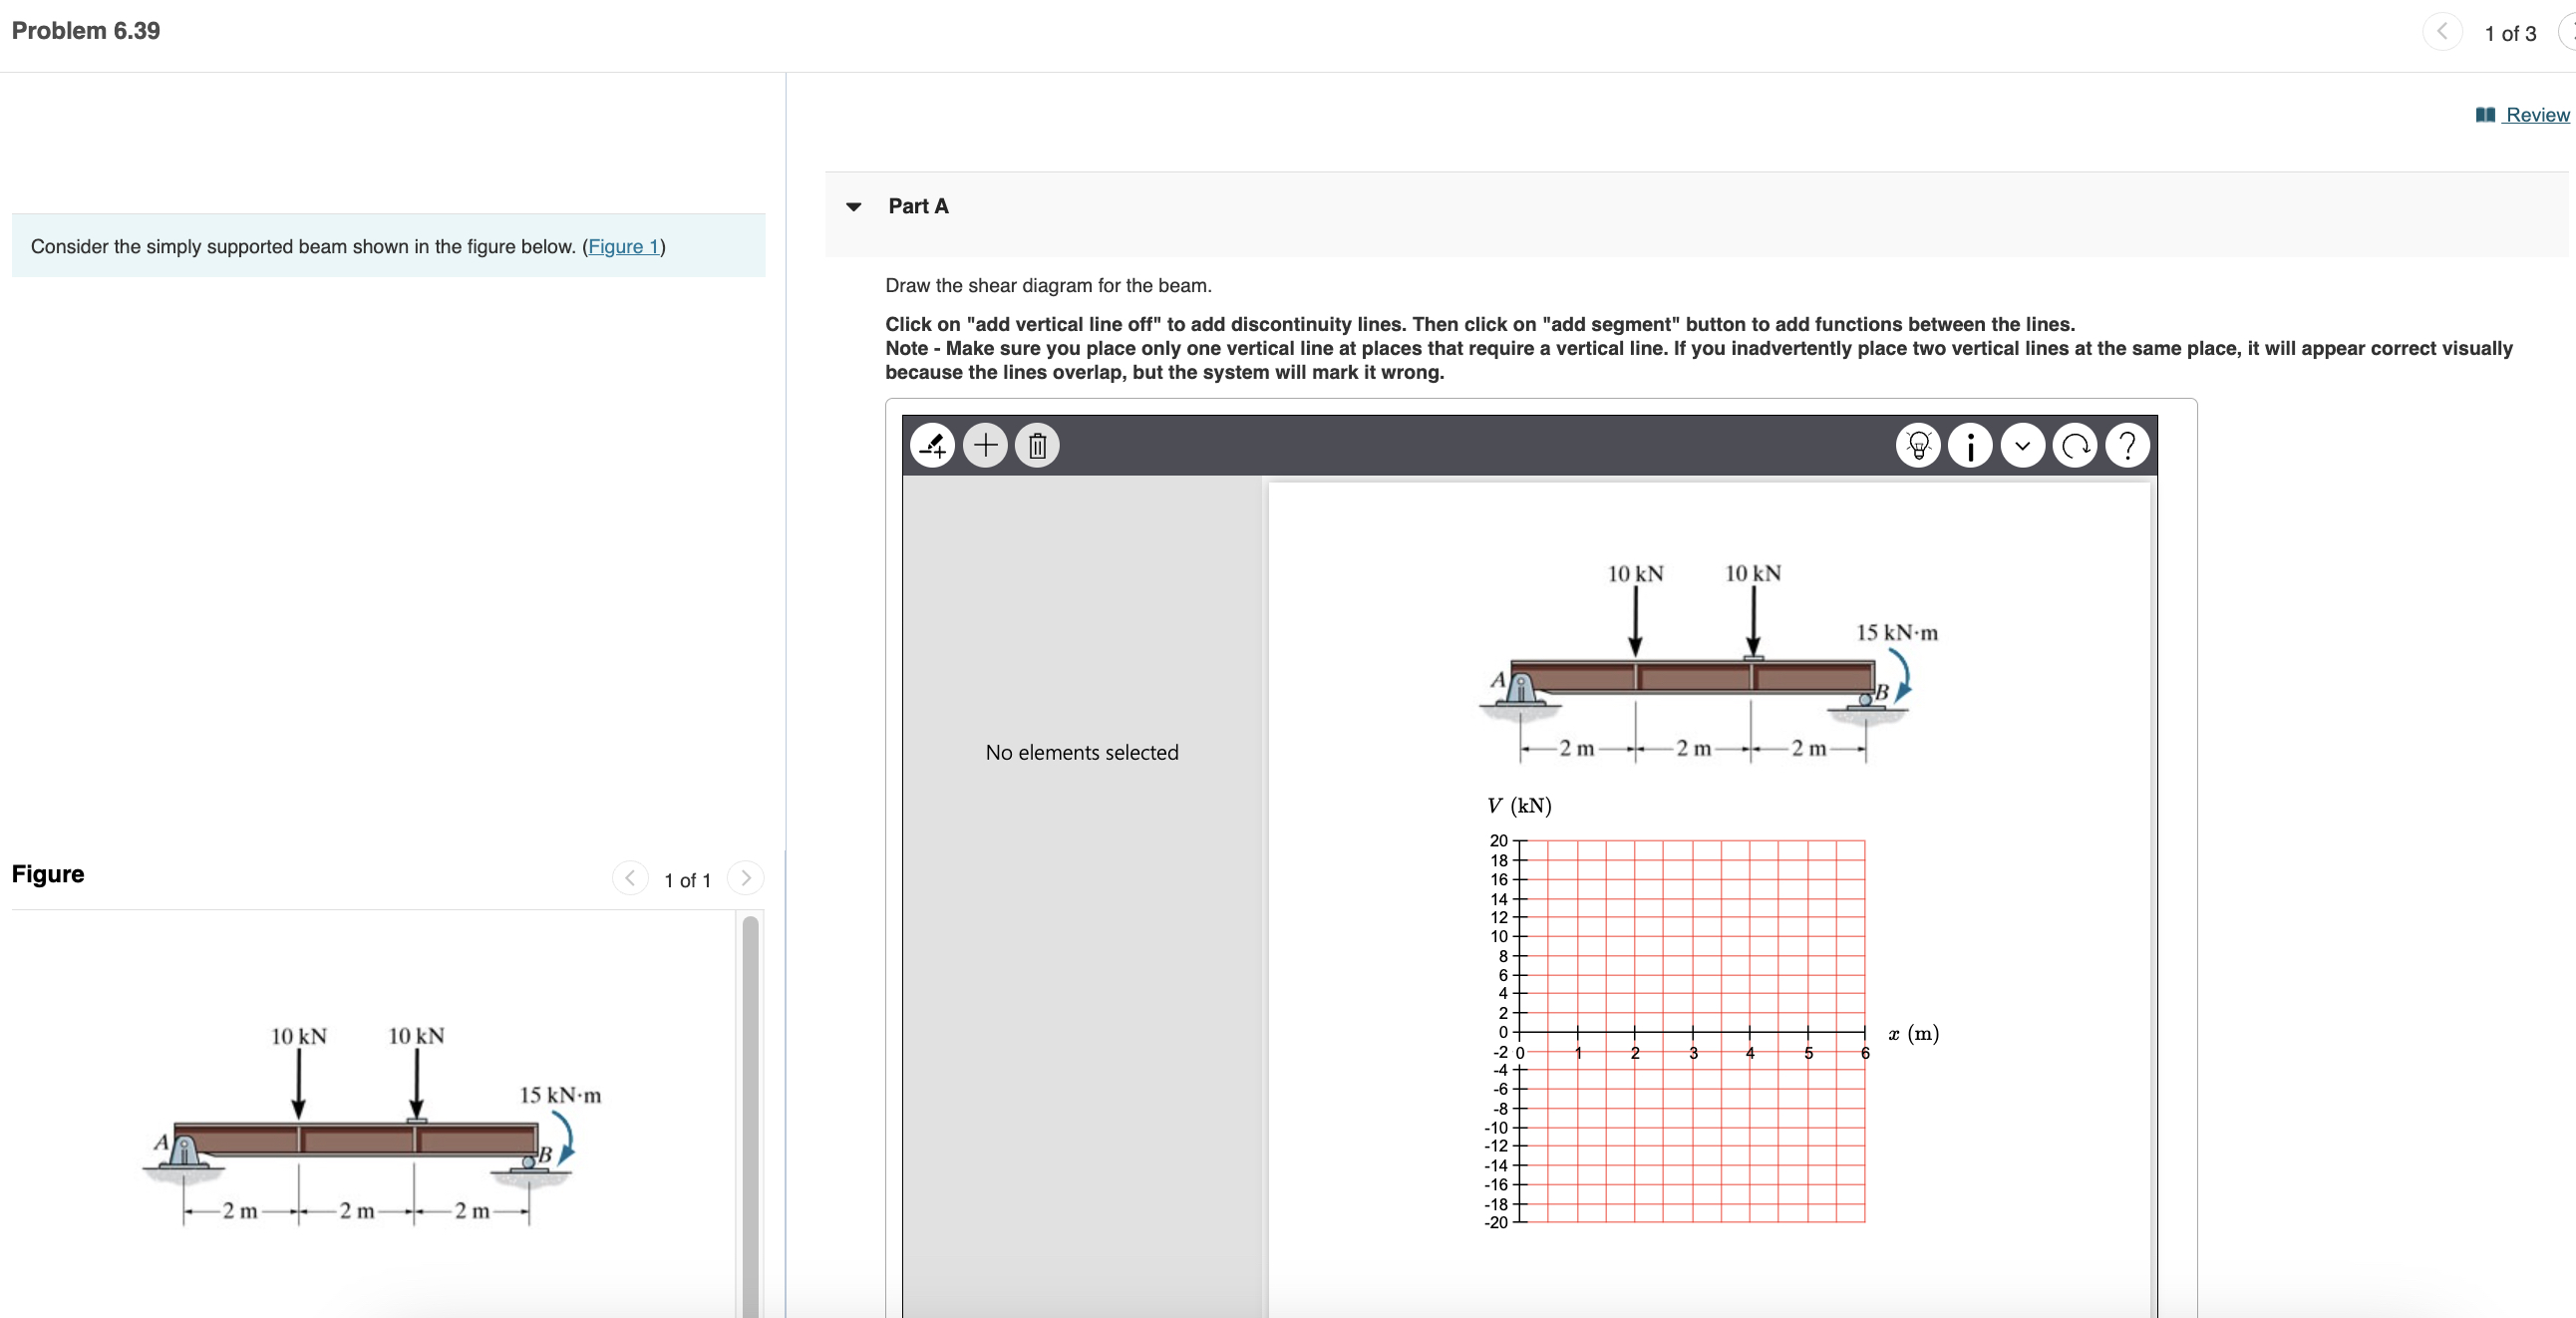
Task: Select the add vertical line tool
Action: tap(932, 445)
